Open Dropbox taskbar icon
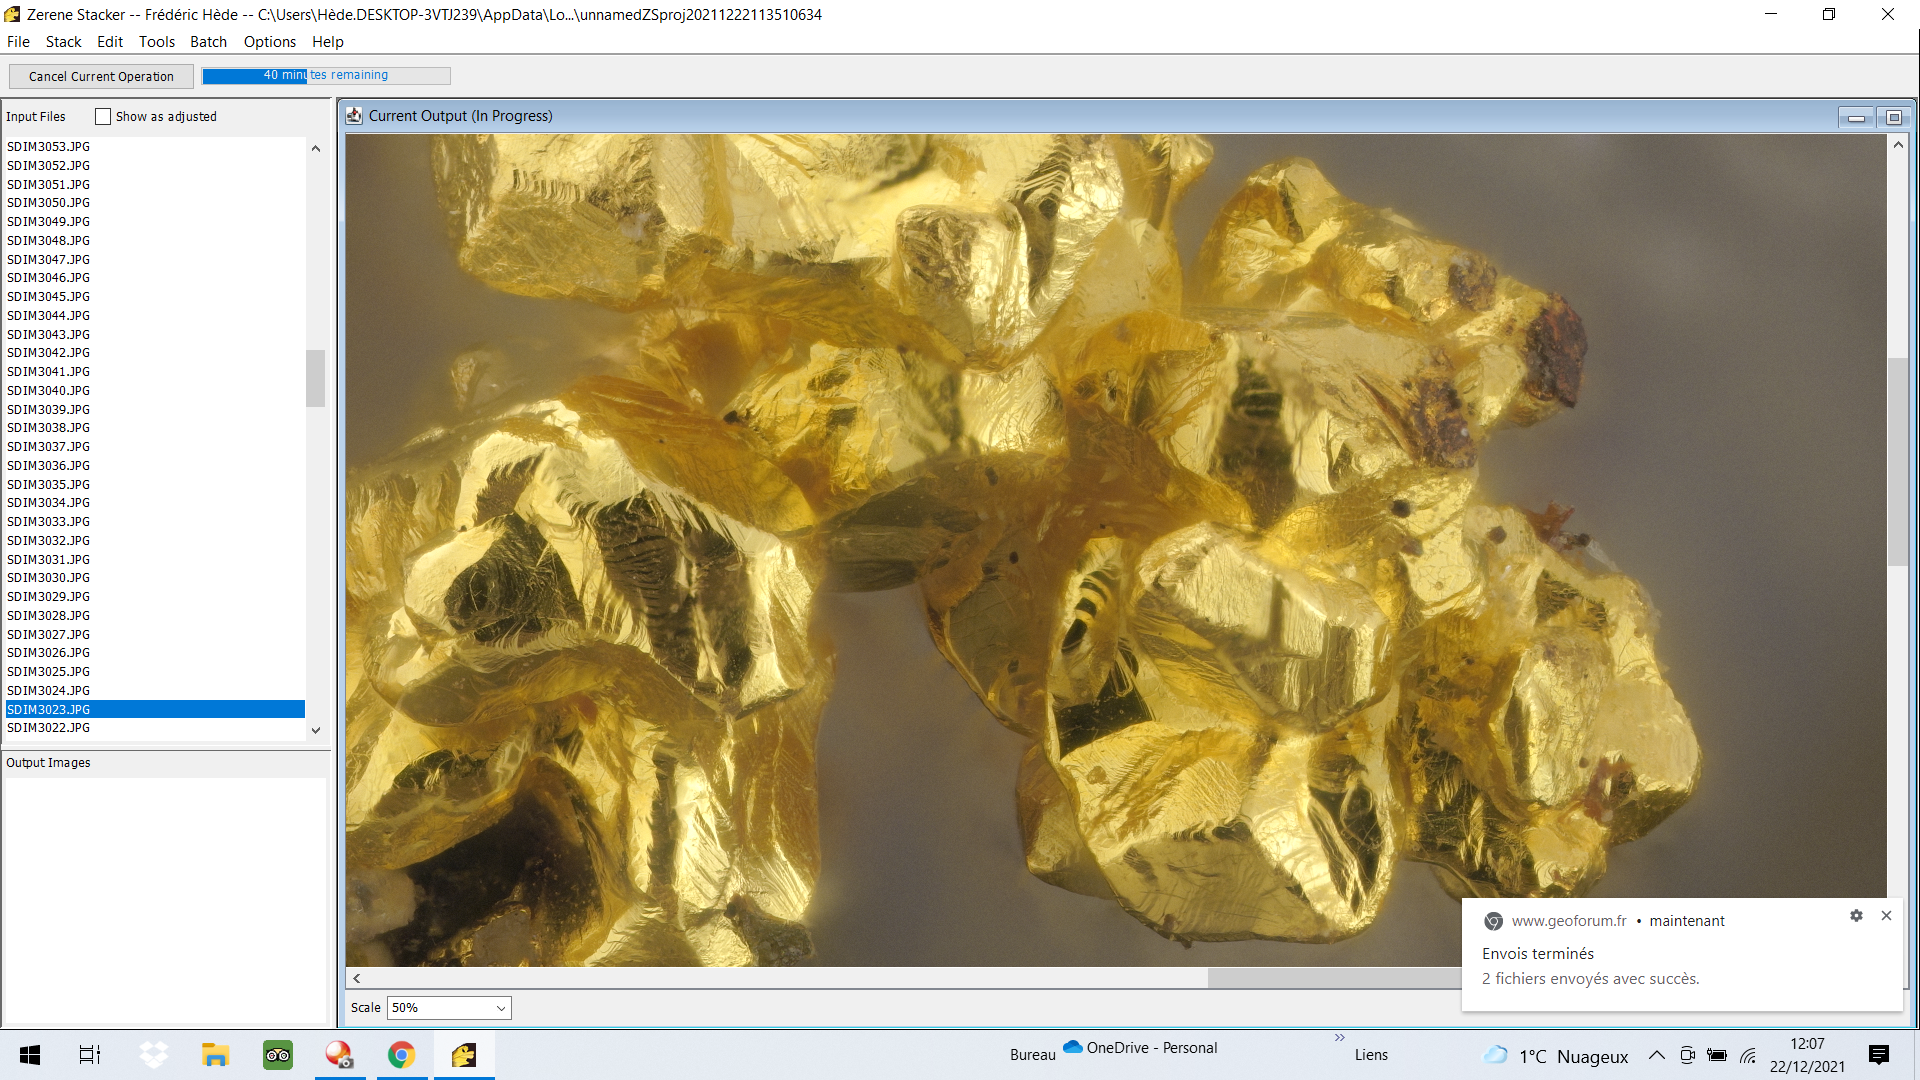The height and width of the screenshot is (1080, 1920). tap(153, 1055)
